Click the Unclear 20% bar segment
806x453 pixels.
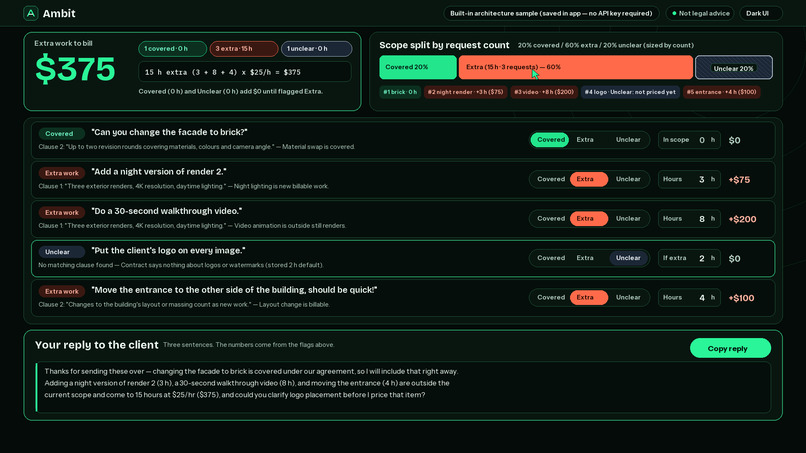tap(734, 67)
